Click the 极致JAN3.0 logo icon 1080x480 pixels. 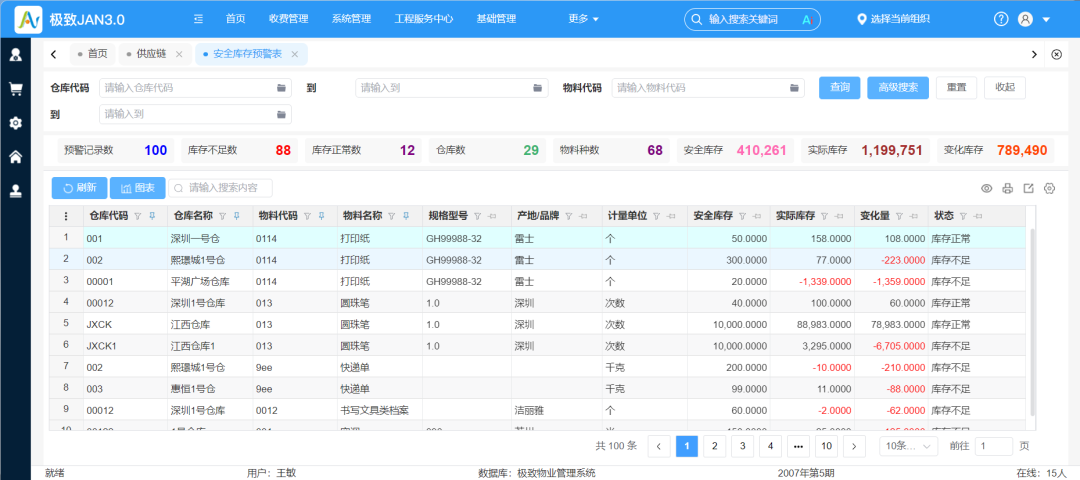click(28, 19)
